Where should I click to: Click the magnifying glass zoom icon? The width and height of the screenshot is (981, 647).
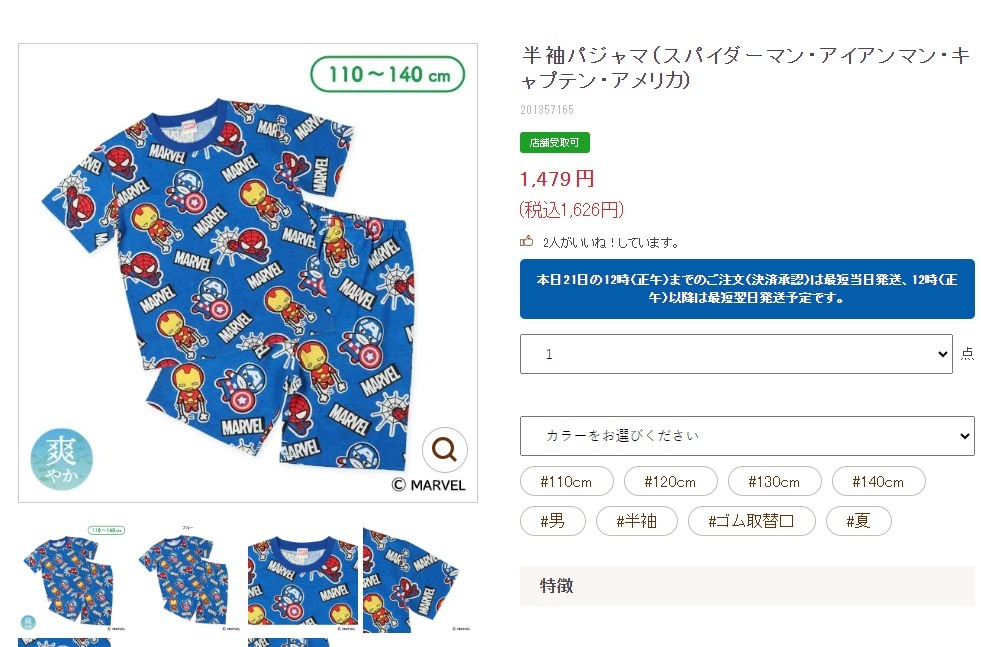click(444, 451)
